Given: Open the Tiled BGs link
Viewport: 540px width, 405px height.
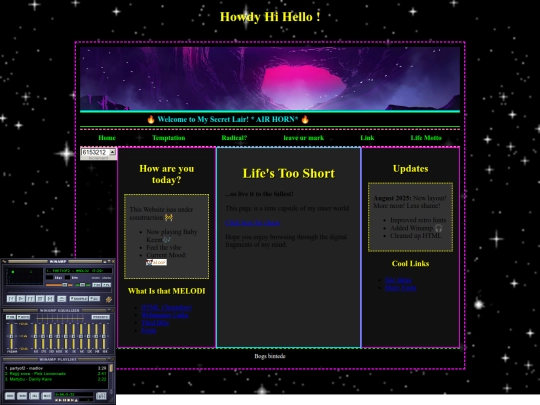Looking at the screenshot, I should 155,323.
